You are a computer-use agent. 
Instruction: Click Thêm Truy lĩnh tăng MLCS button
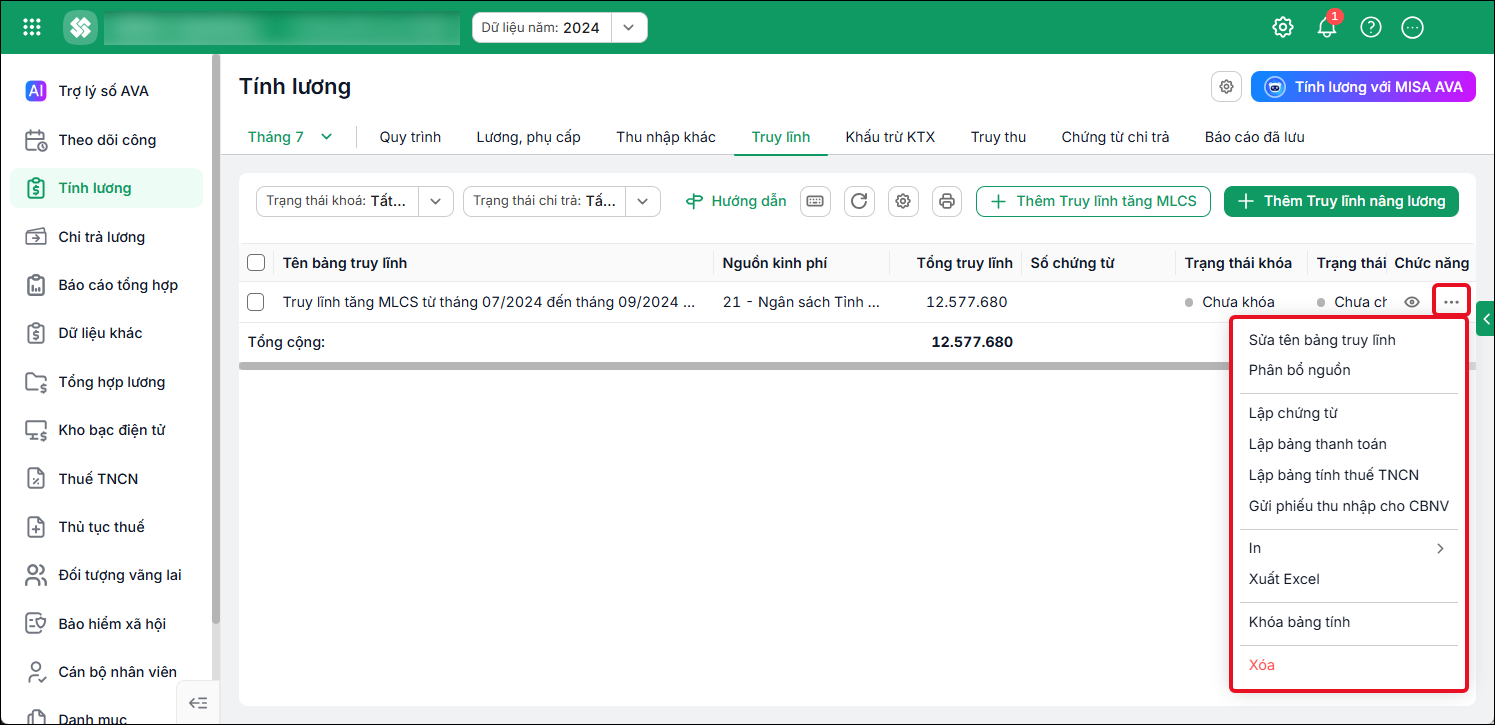pyautogui.click(x=1093, y=201)
